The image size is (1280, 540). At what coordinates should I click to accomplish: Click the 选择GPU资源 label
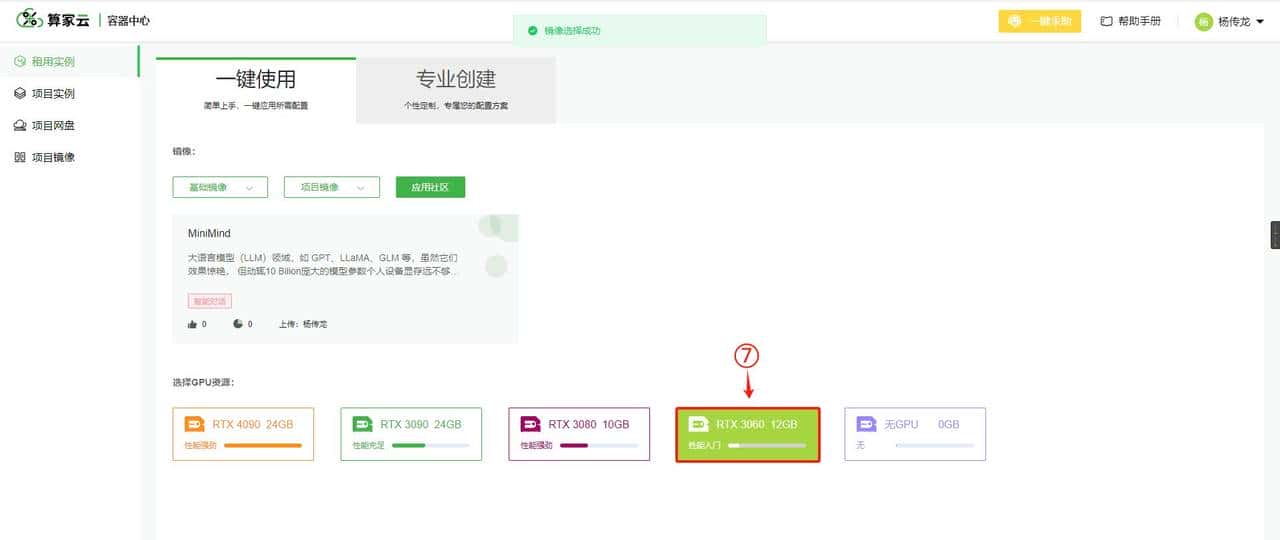pyautogui.click(x=203, y=382)
